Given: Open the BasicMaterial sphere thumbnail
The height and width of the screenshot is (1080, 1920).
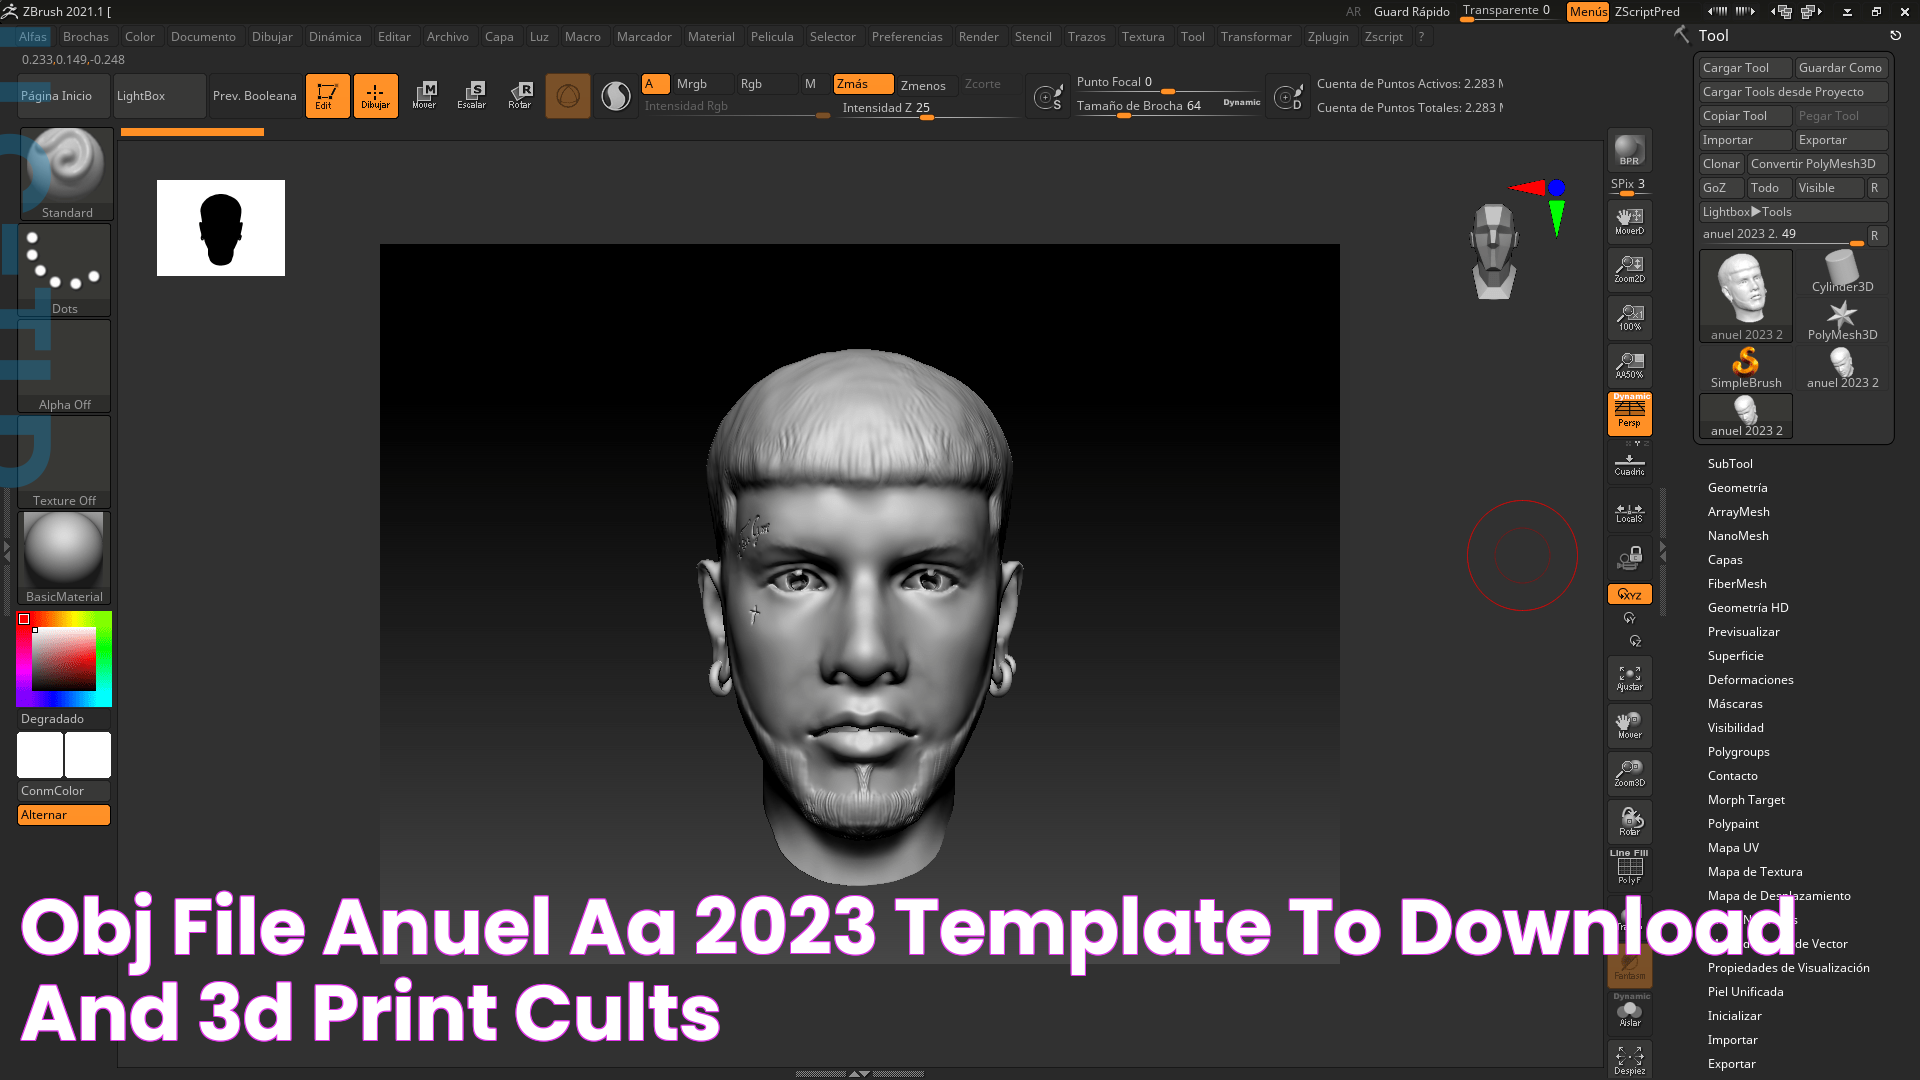Looking at the screenshot, I should (64, 557).
